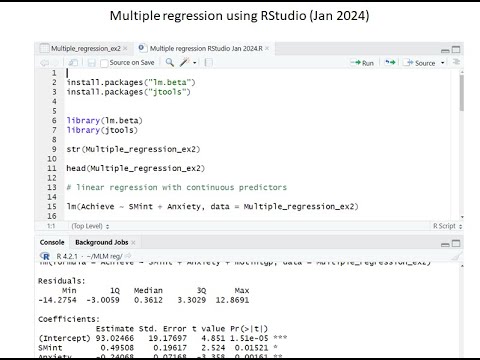Click the Coefficients: heading in console
480x360 pixels.
69,319
